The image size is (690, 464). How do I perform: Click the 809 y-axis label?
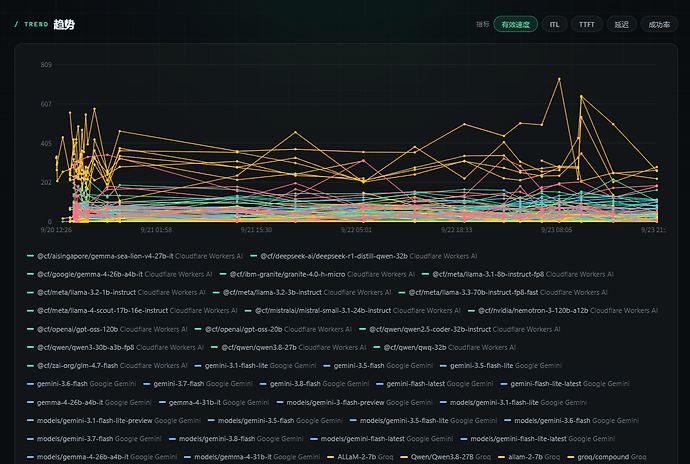[46, 65]
